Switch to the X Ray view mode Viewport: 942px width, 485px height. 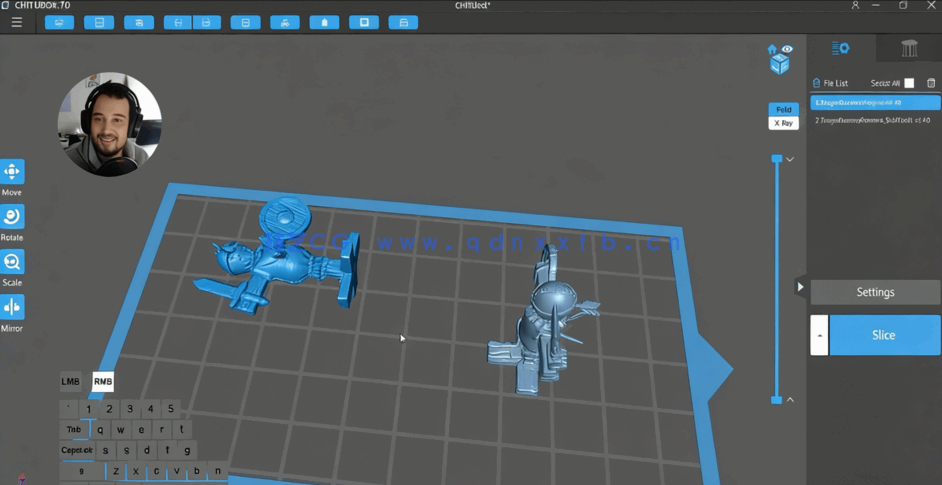click(x=783, y=123)
